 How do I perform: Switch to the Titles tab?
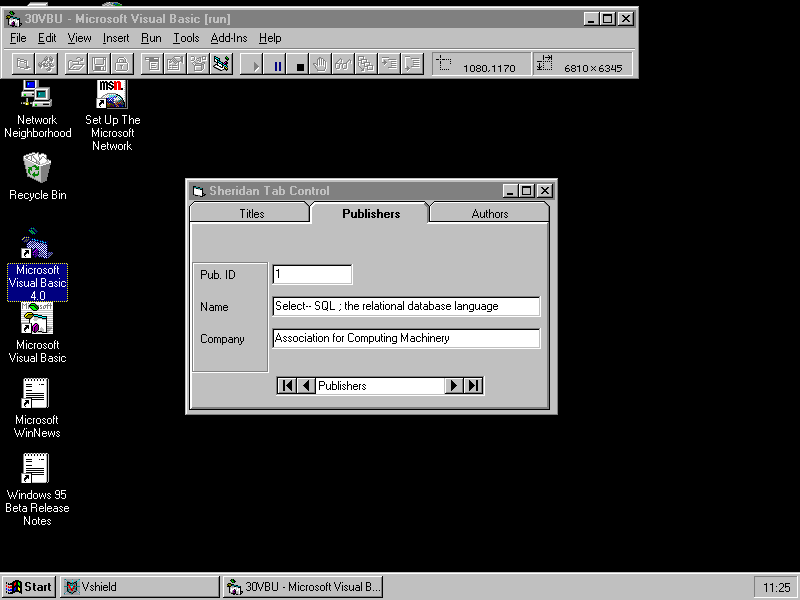pyautogui.click(x=252, y=214)
